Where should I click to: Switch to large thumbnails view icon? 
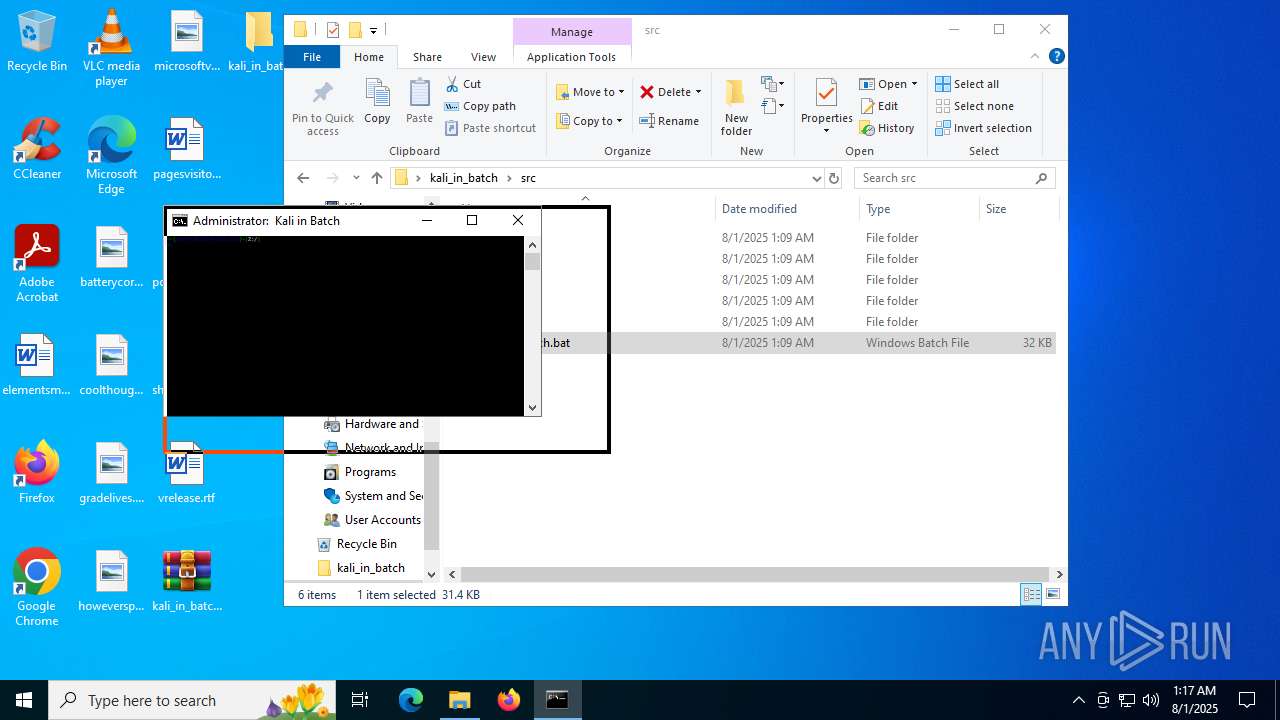click(1053, 595)
